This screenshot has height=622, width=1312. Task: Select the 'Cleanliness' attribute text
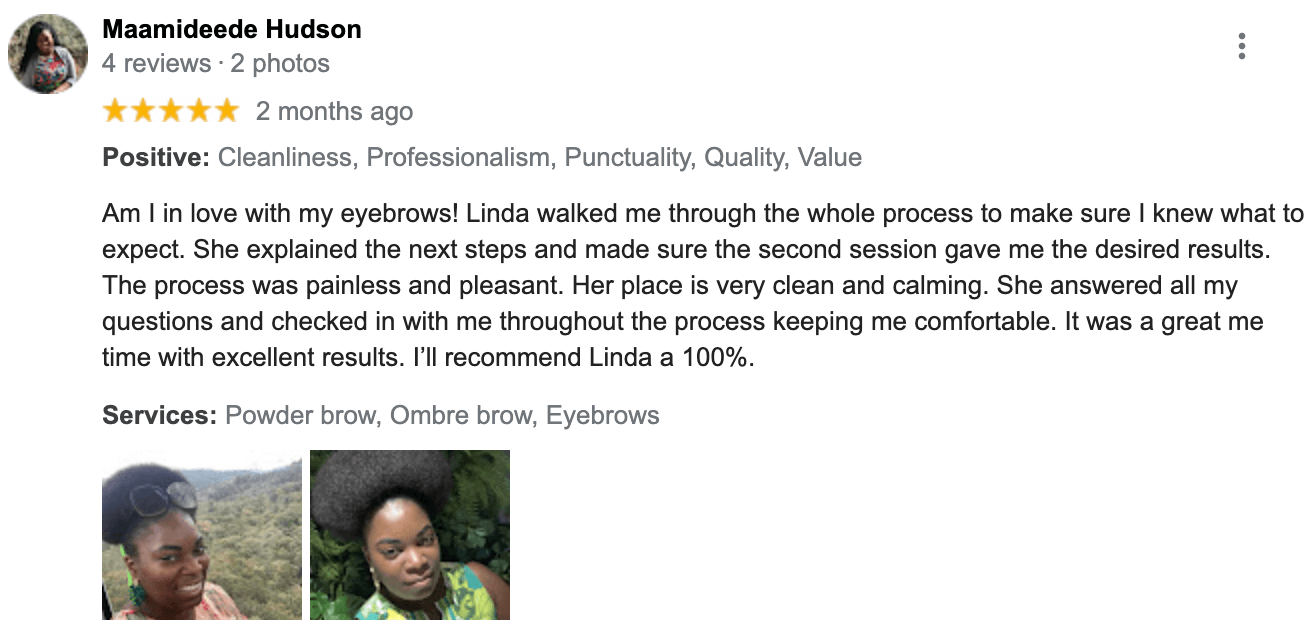point(285,157)
